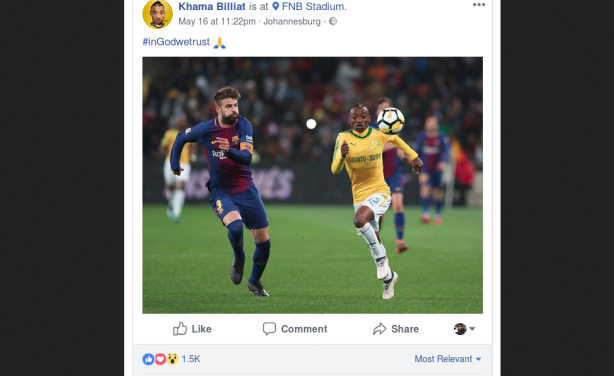View the blue Like reaction icon
The width and height of the screenshot is (614, 376).
coord(148,359)
